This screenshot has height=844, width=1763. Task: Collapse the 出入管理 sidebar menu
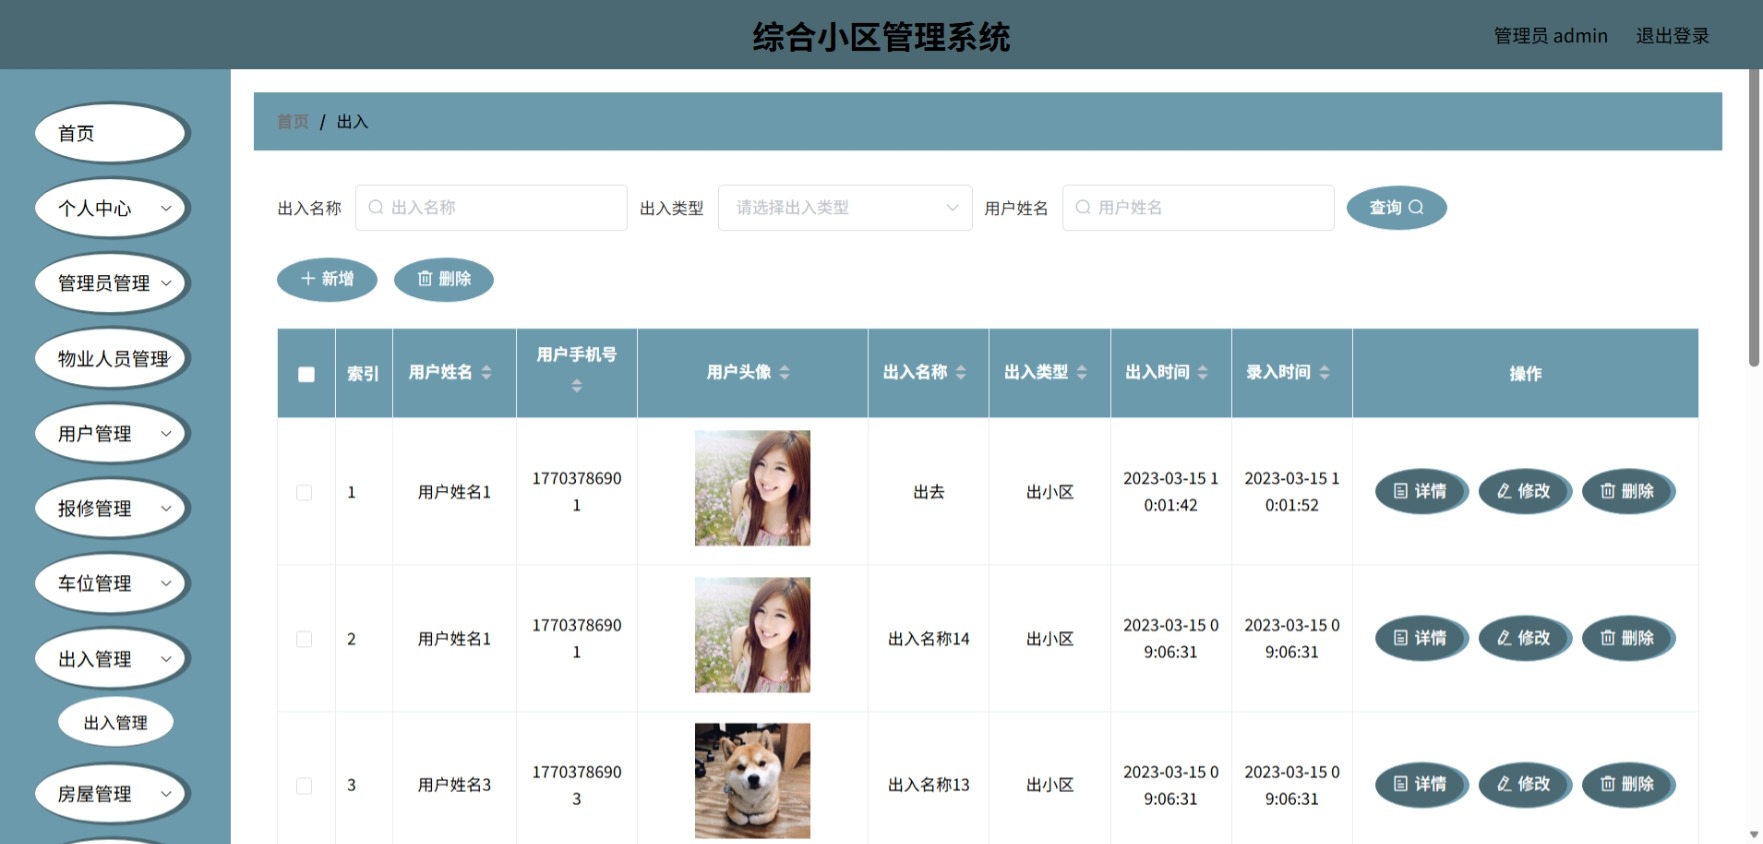112,658
